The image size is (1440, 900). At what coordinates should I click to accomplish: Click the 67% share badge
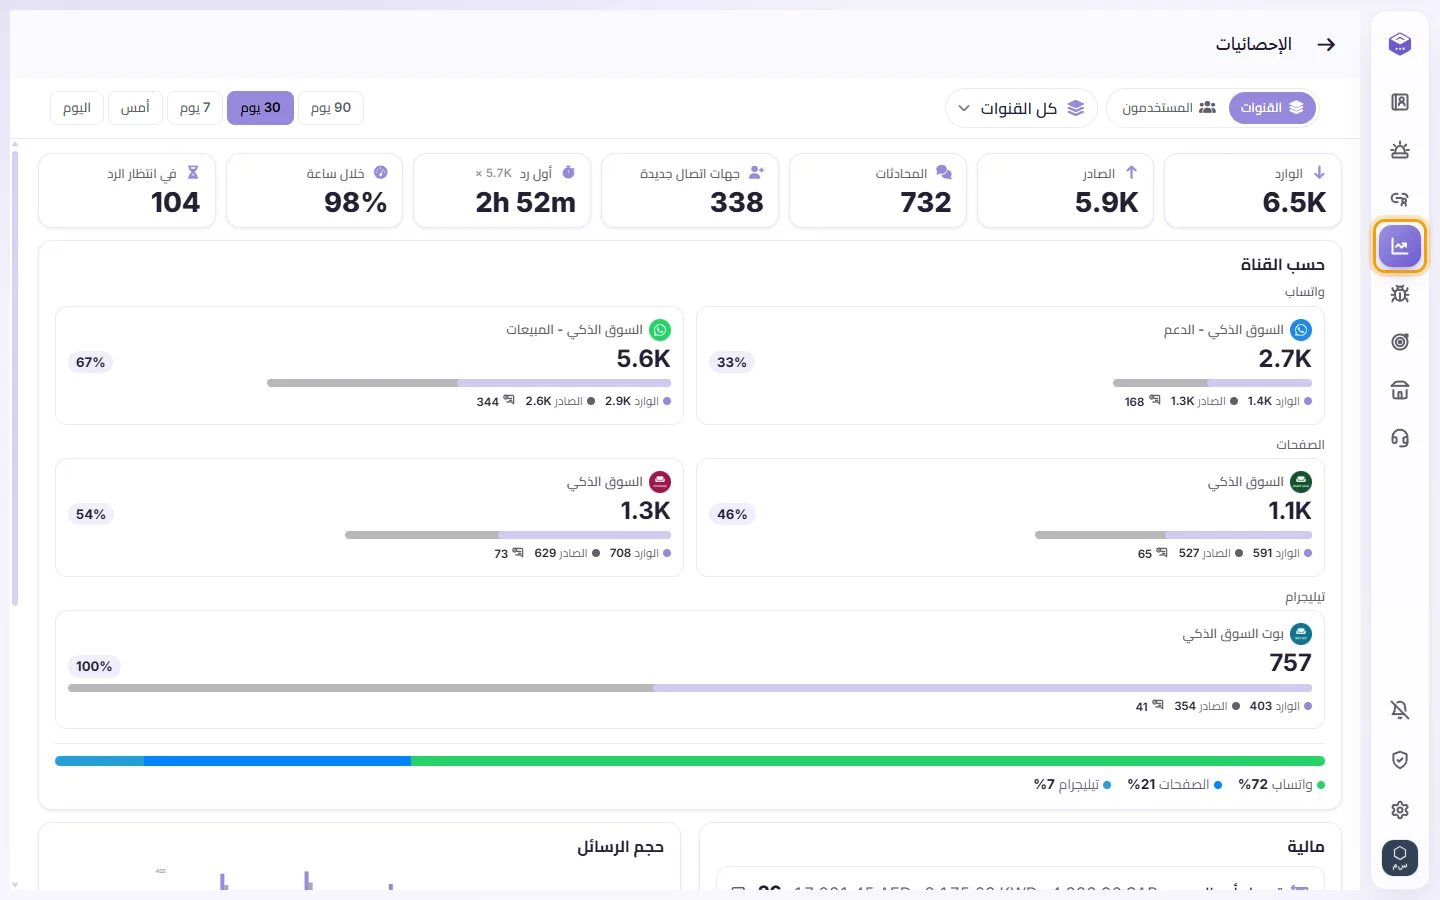[x=91, y=362]
